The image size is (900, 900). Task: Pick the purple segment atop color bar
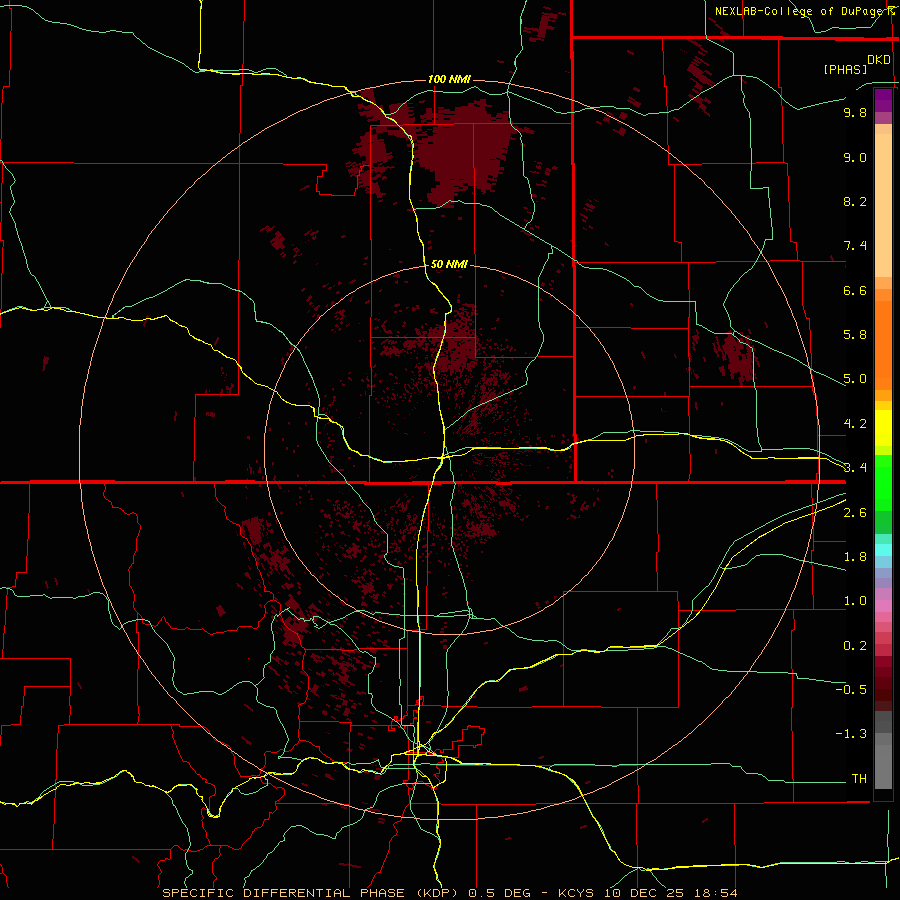pos(883,100)
